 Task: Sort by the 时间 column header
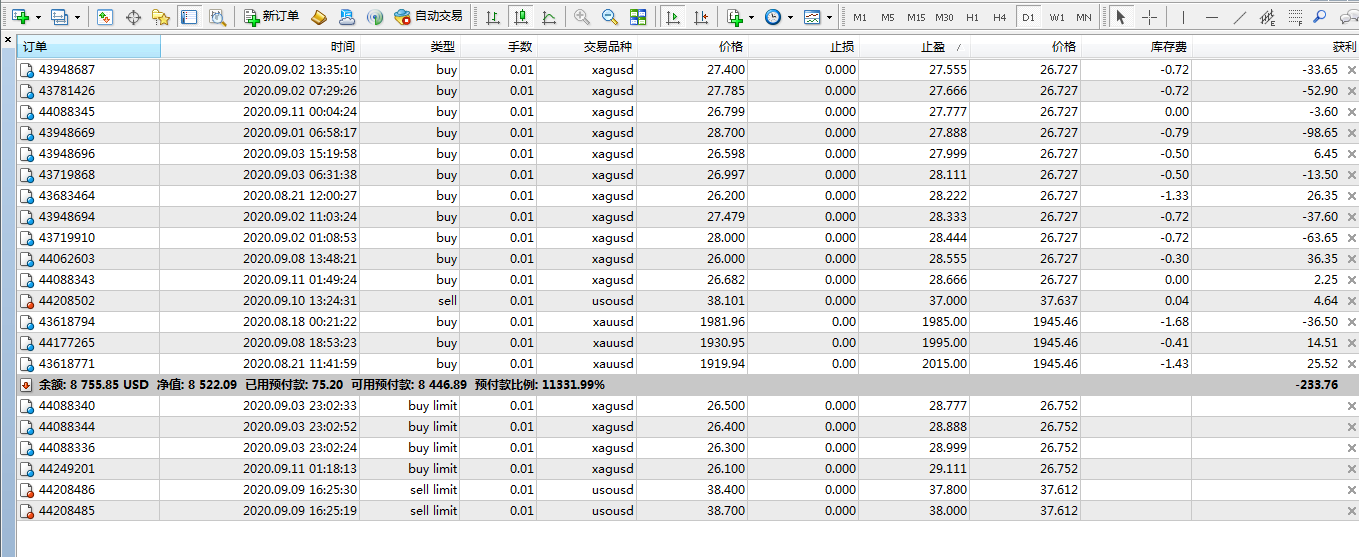point(260,47)
